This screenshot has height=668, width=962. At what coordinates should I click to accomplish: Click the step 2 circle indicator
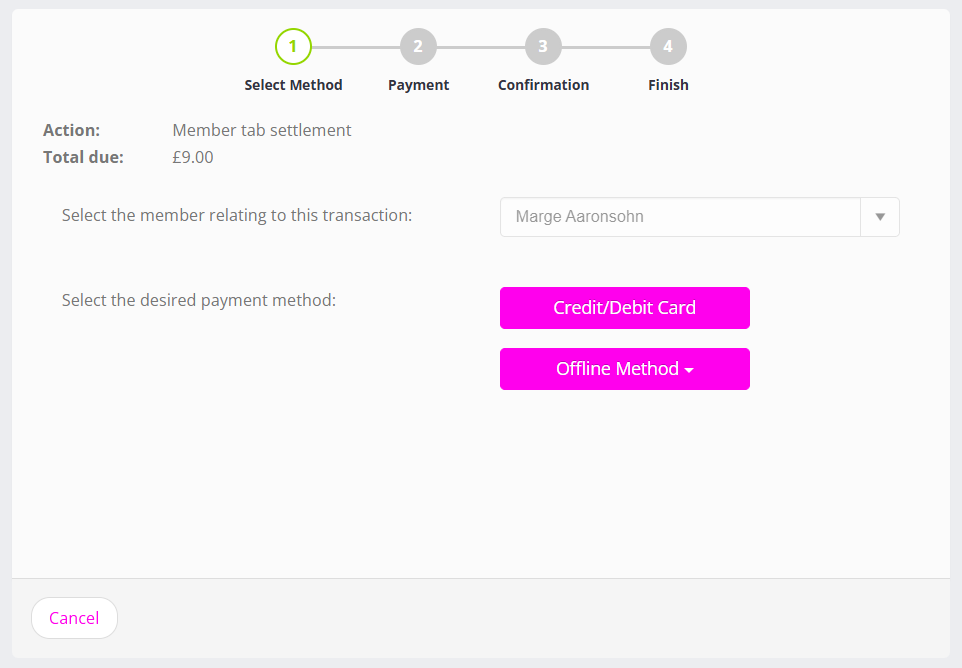click(418, 46)
